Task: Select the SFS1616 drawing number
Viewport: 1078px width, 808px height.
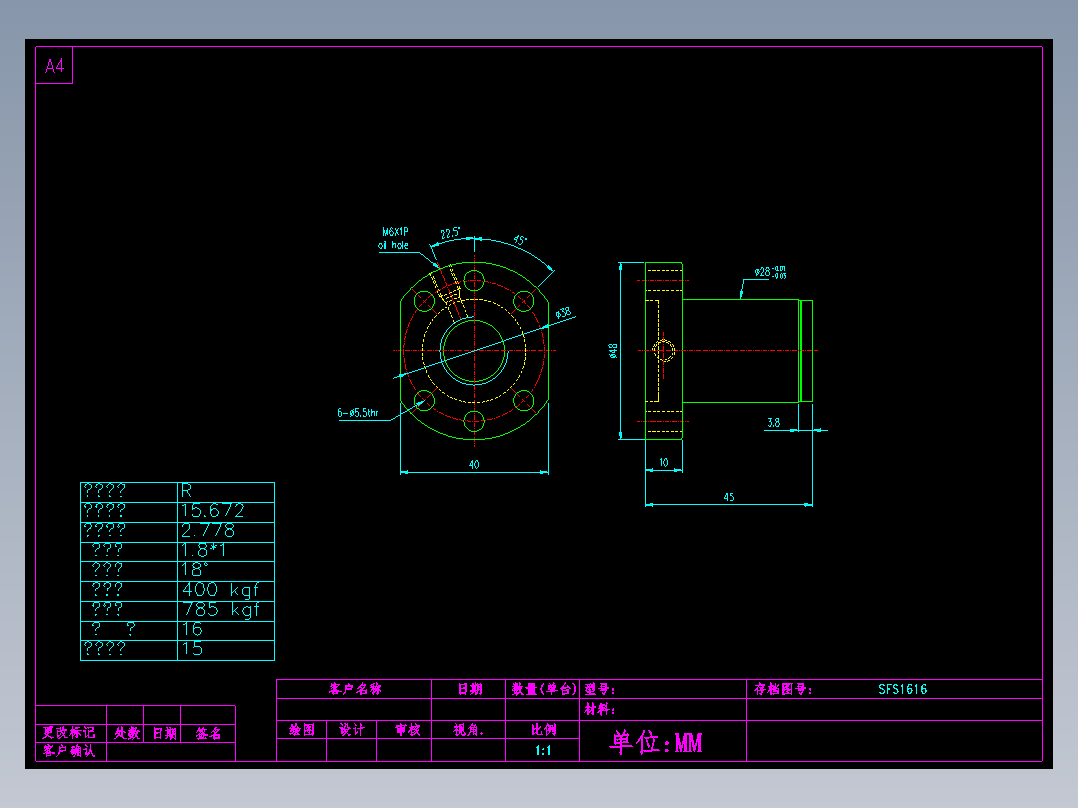Action: pos(903,690)
